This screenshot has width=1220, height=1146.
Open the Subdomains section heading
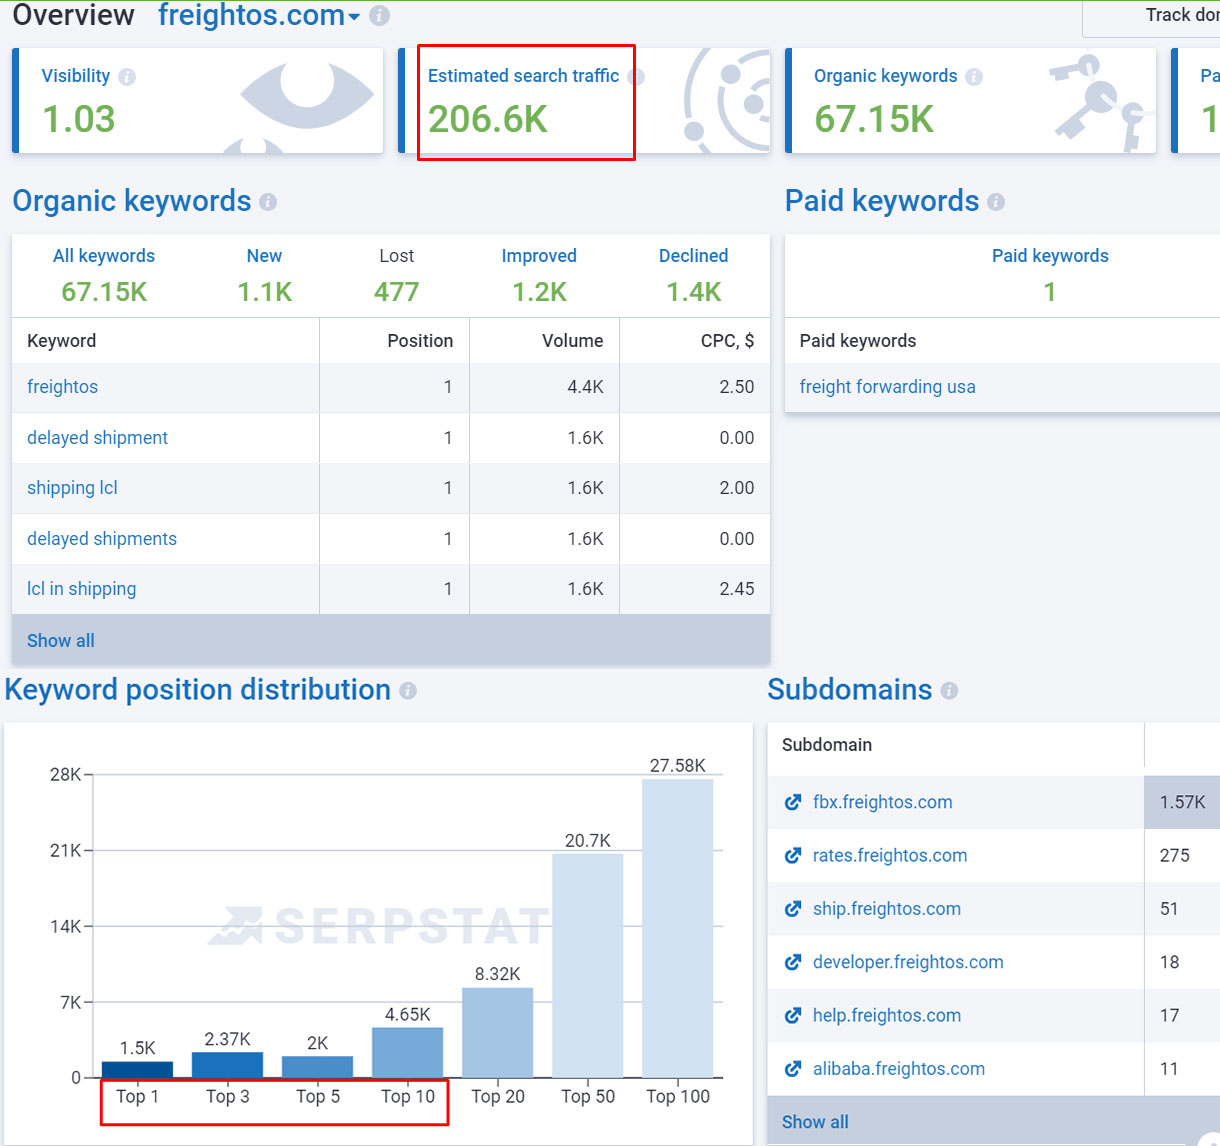tap(850, 690)
